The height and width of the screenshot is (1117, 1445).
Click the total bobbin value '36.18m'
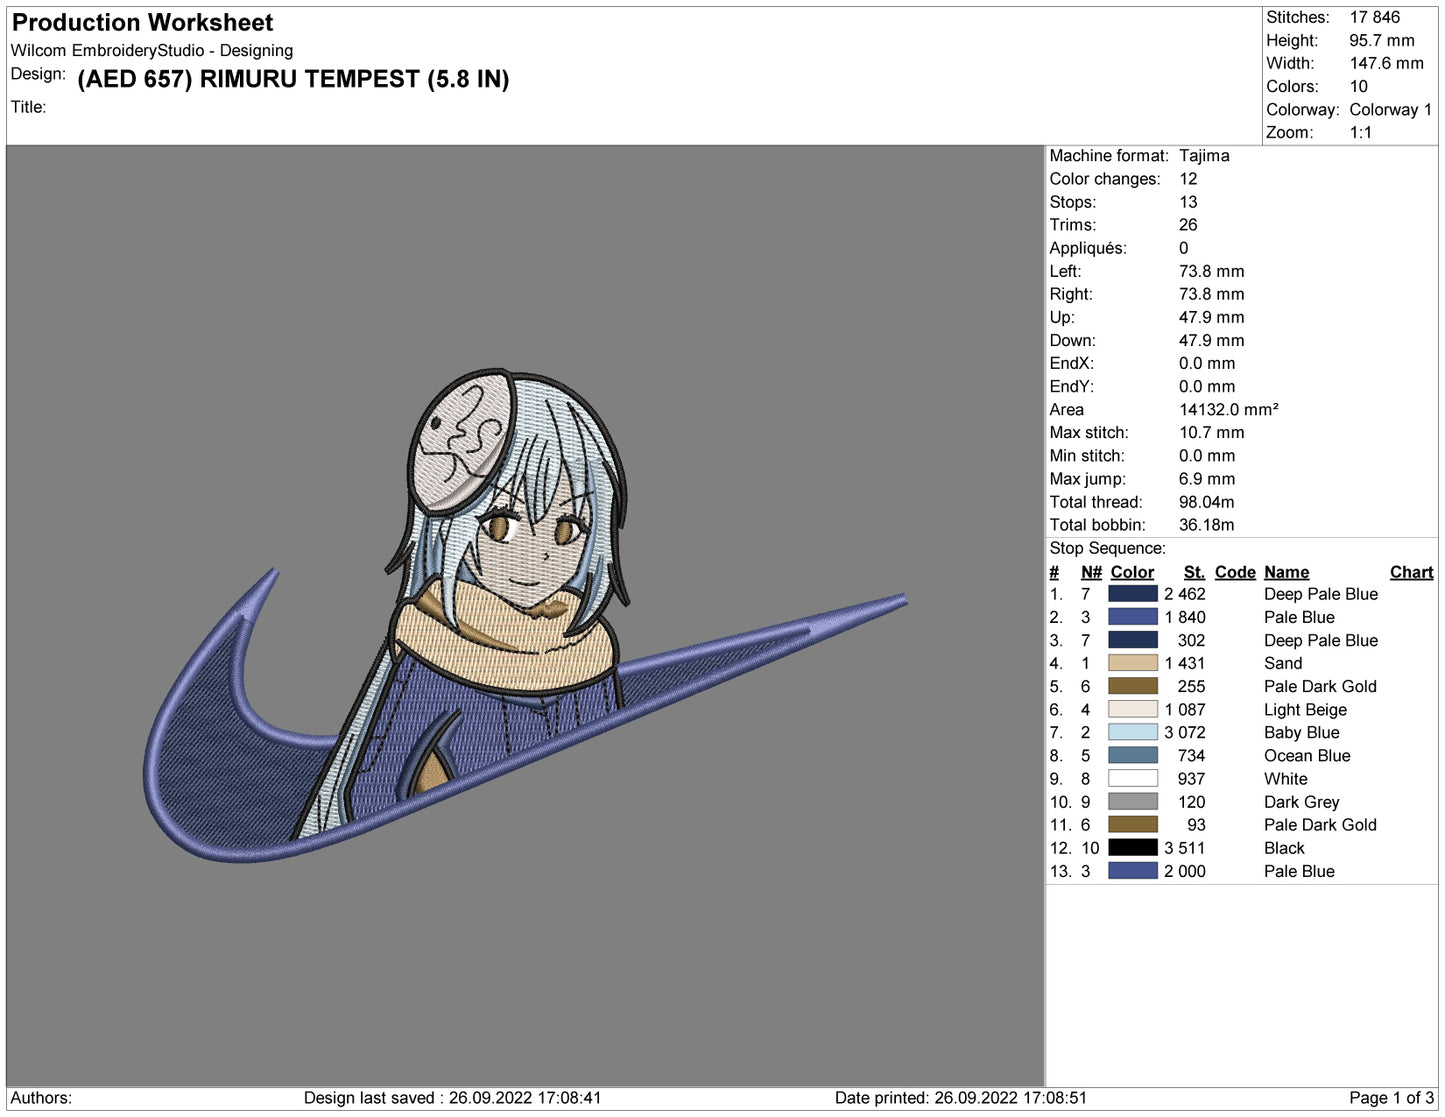point(1207,524)
